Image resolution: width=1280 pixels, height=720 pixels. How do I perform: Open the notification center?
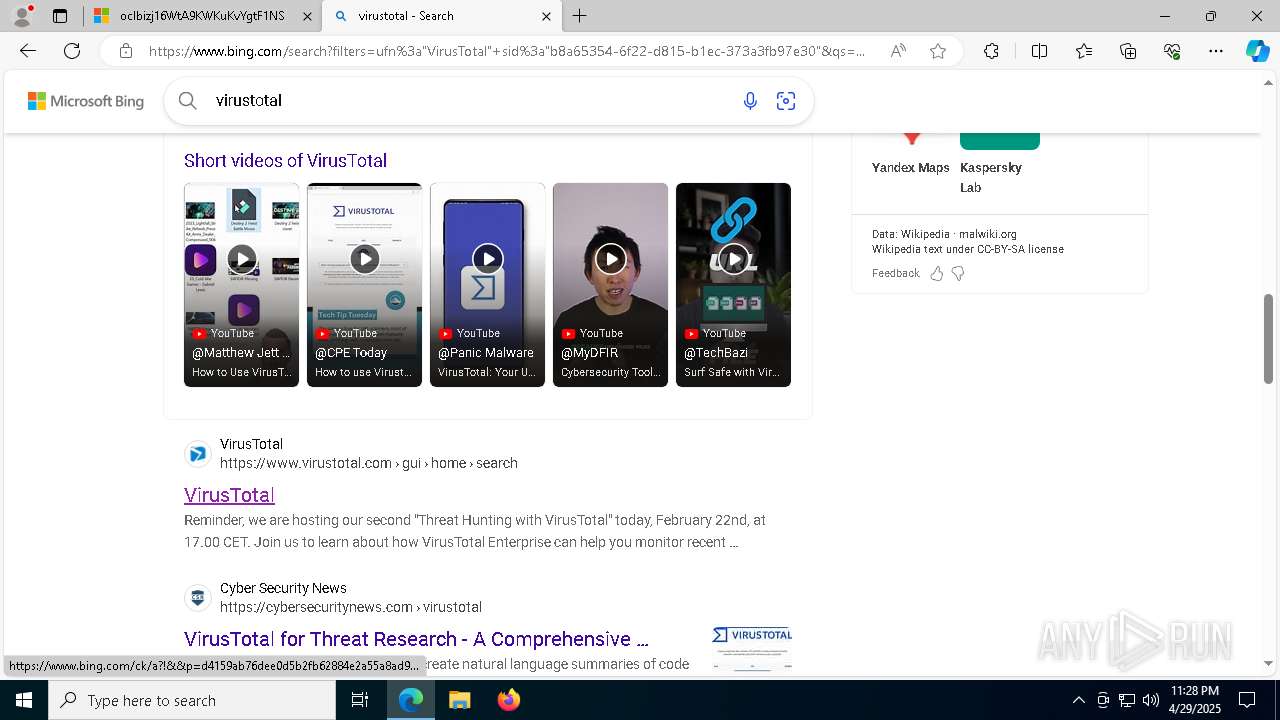[1247, 700]
